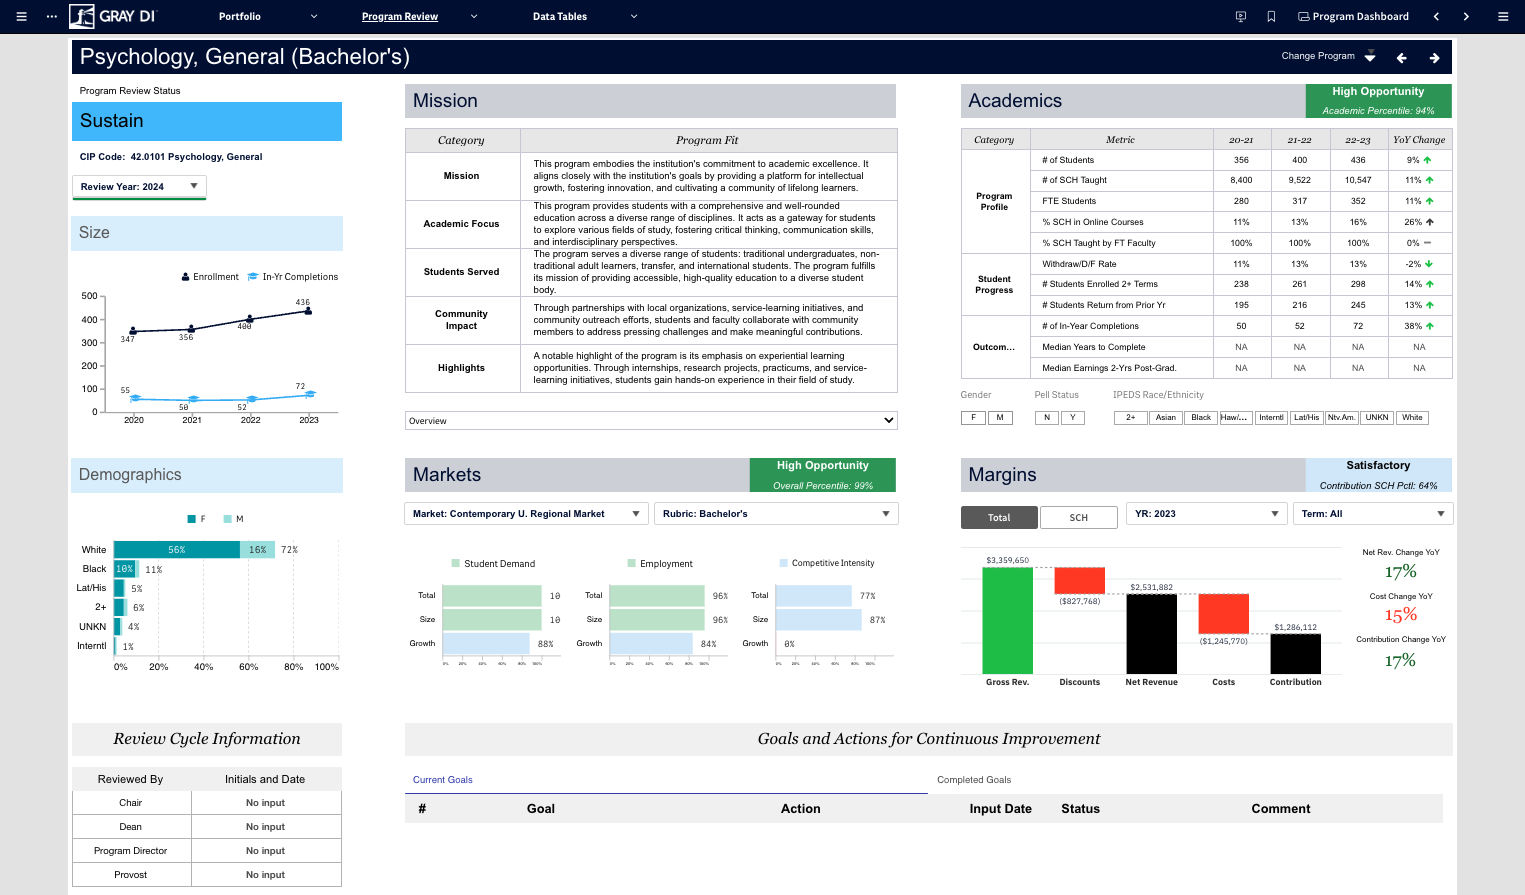This screenshot has width=1525, height=895.
Task: Open the YR: 2023 dropdown
Action: point(1207,514)
